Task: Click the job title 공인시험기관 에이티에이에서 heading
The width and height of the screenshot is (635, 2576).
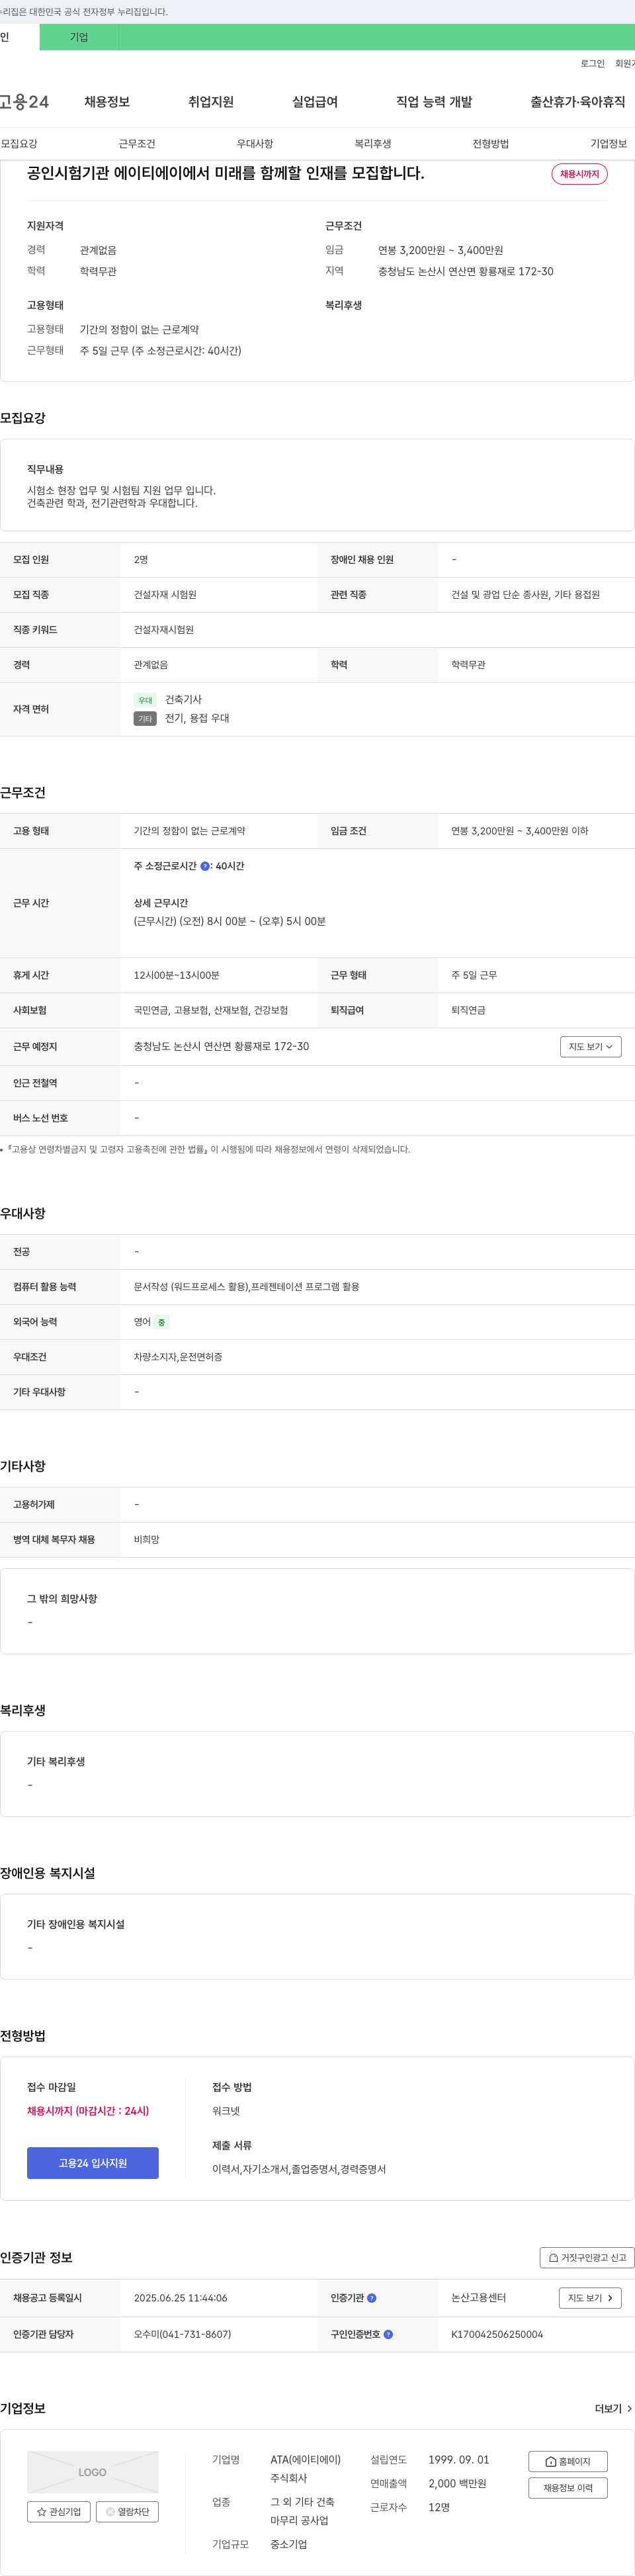Action: coord(226,173)
